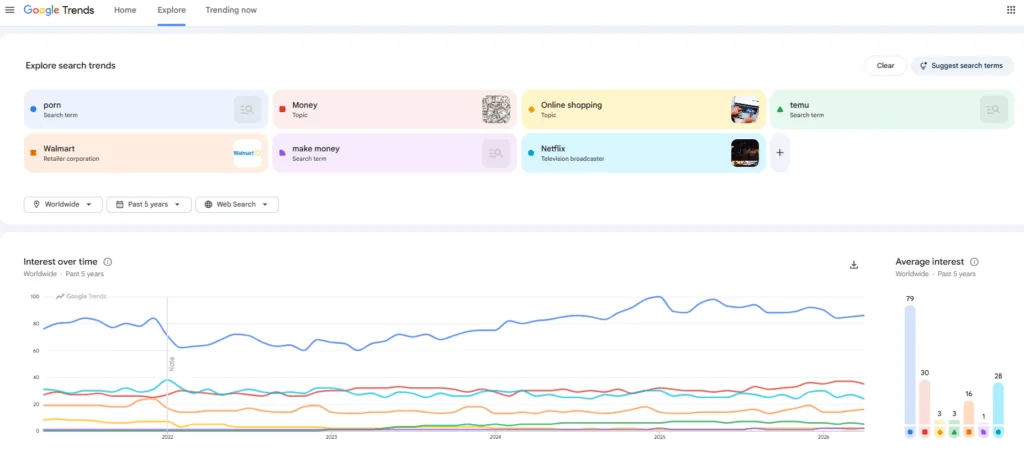Click the purple marker on make money card
This screenshot has width=1024, height=458.
pos(282,153)
